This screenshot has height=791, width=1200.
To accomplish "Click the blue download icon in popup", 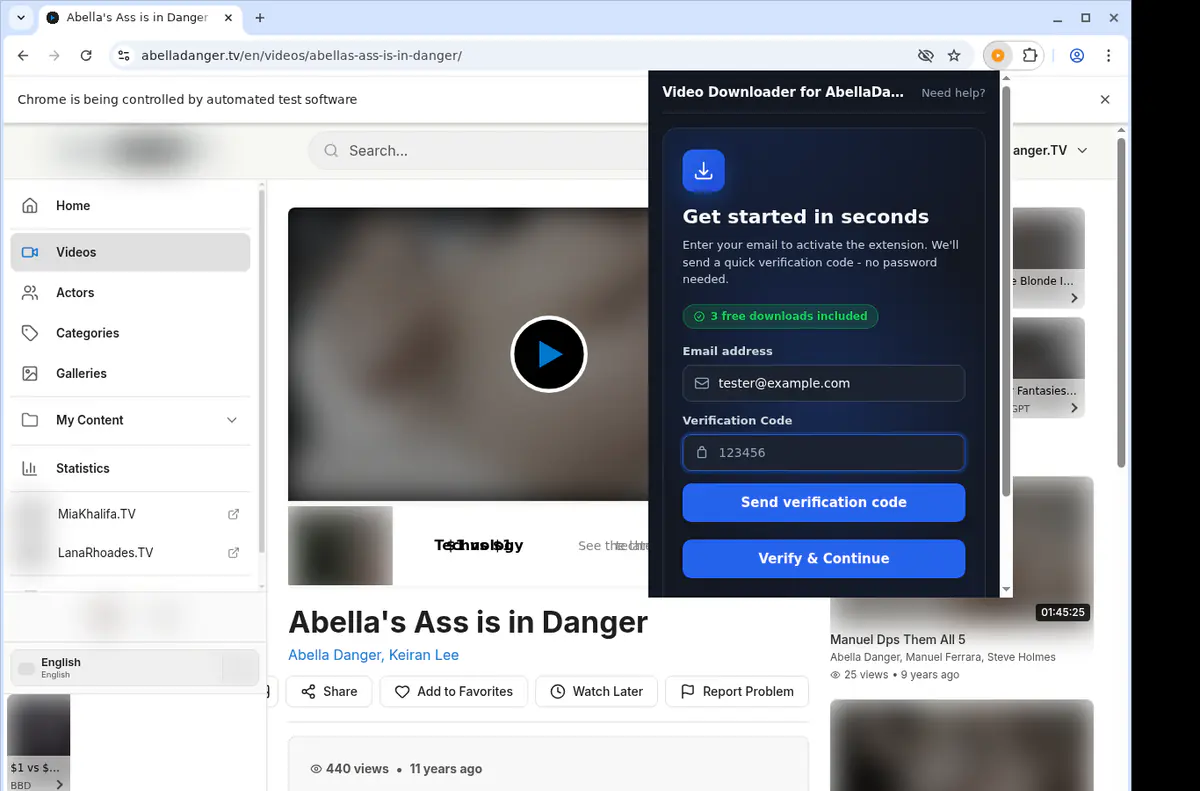I will 703,171.
